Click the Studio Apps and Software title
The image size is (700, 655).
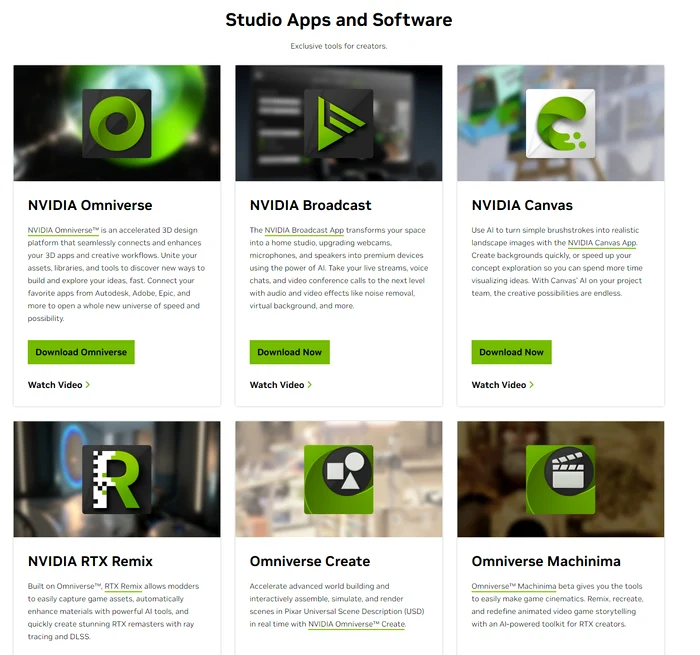pos(339,20)
